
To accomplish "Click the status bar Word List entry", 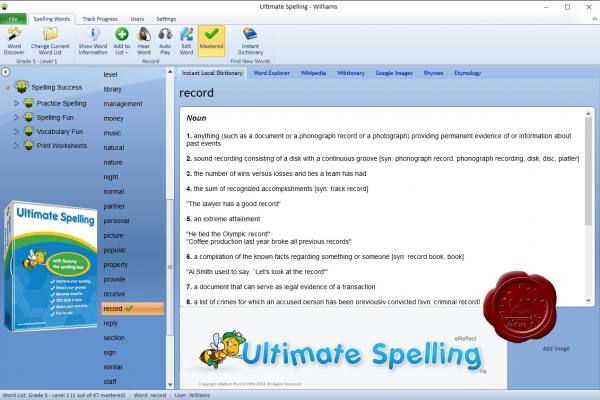I will click(64, 395).
